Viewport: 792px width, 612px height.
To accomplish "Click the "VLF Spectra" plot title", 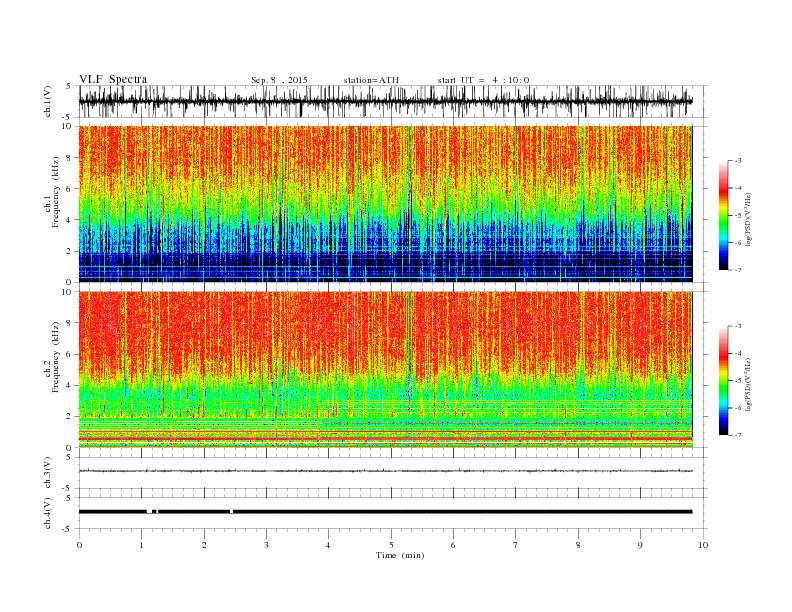I will click(113, 79).
